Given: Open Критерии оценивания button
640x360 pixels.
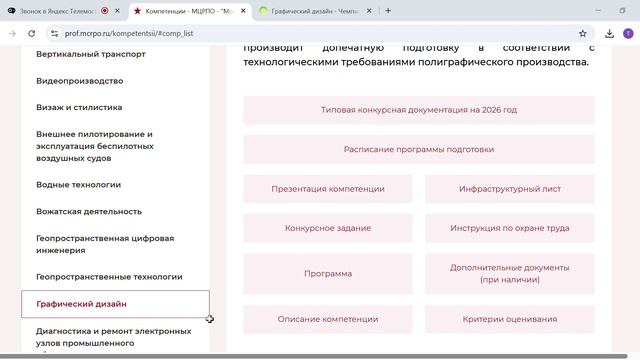Looking at the screenshot, I should (x=510, y=319).
